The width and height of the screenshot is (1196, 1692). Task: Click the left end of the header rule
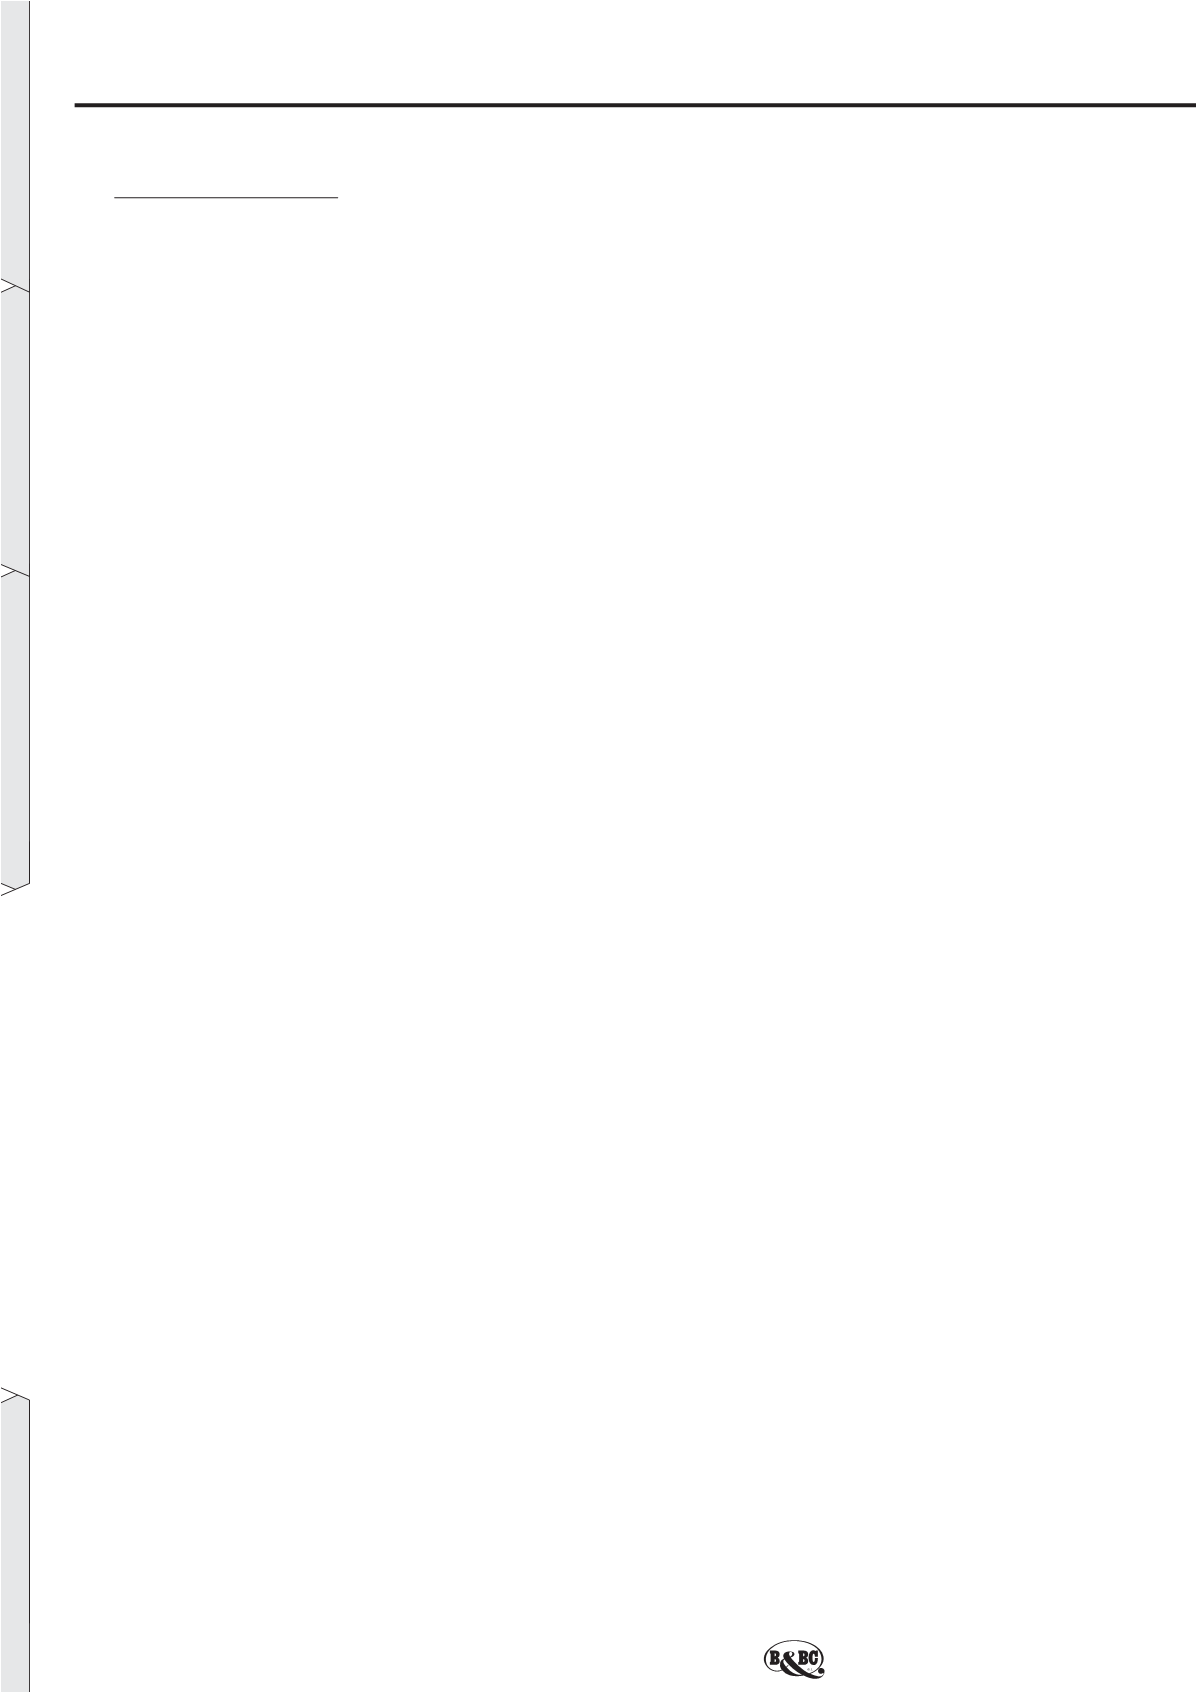[x=79, y=105]
